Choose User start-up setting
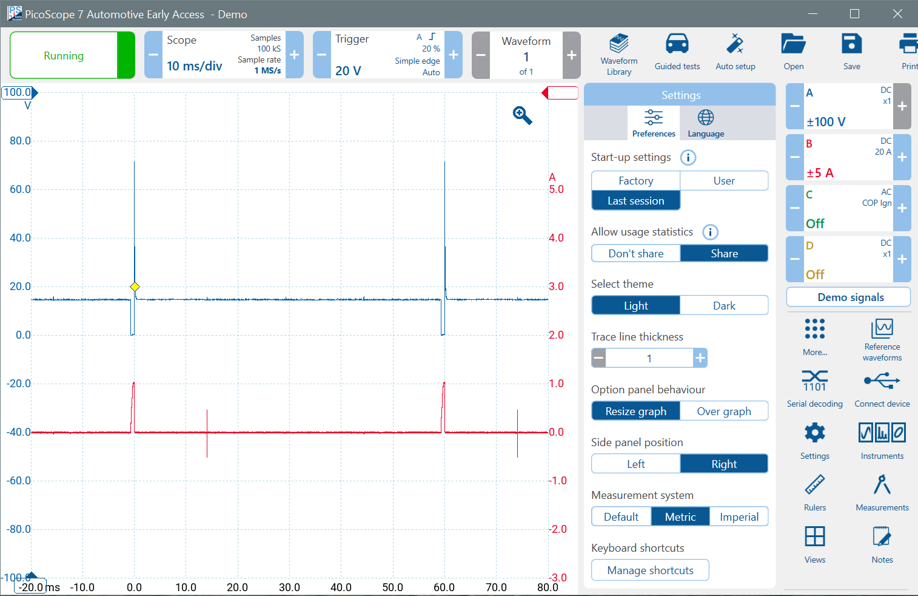This screenshot has width=918, height=596. [x=724, y=181]
